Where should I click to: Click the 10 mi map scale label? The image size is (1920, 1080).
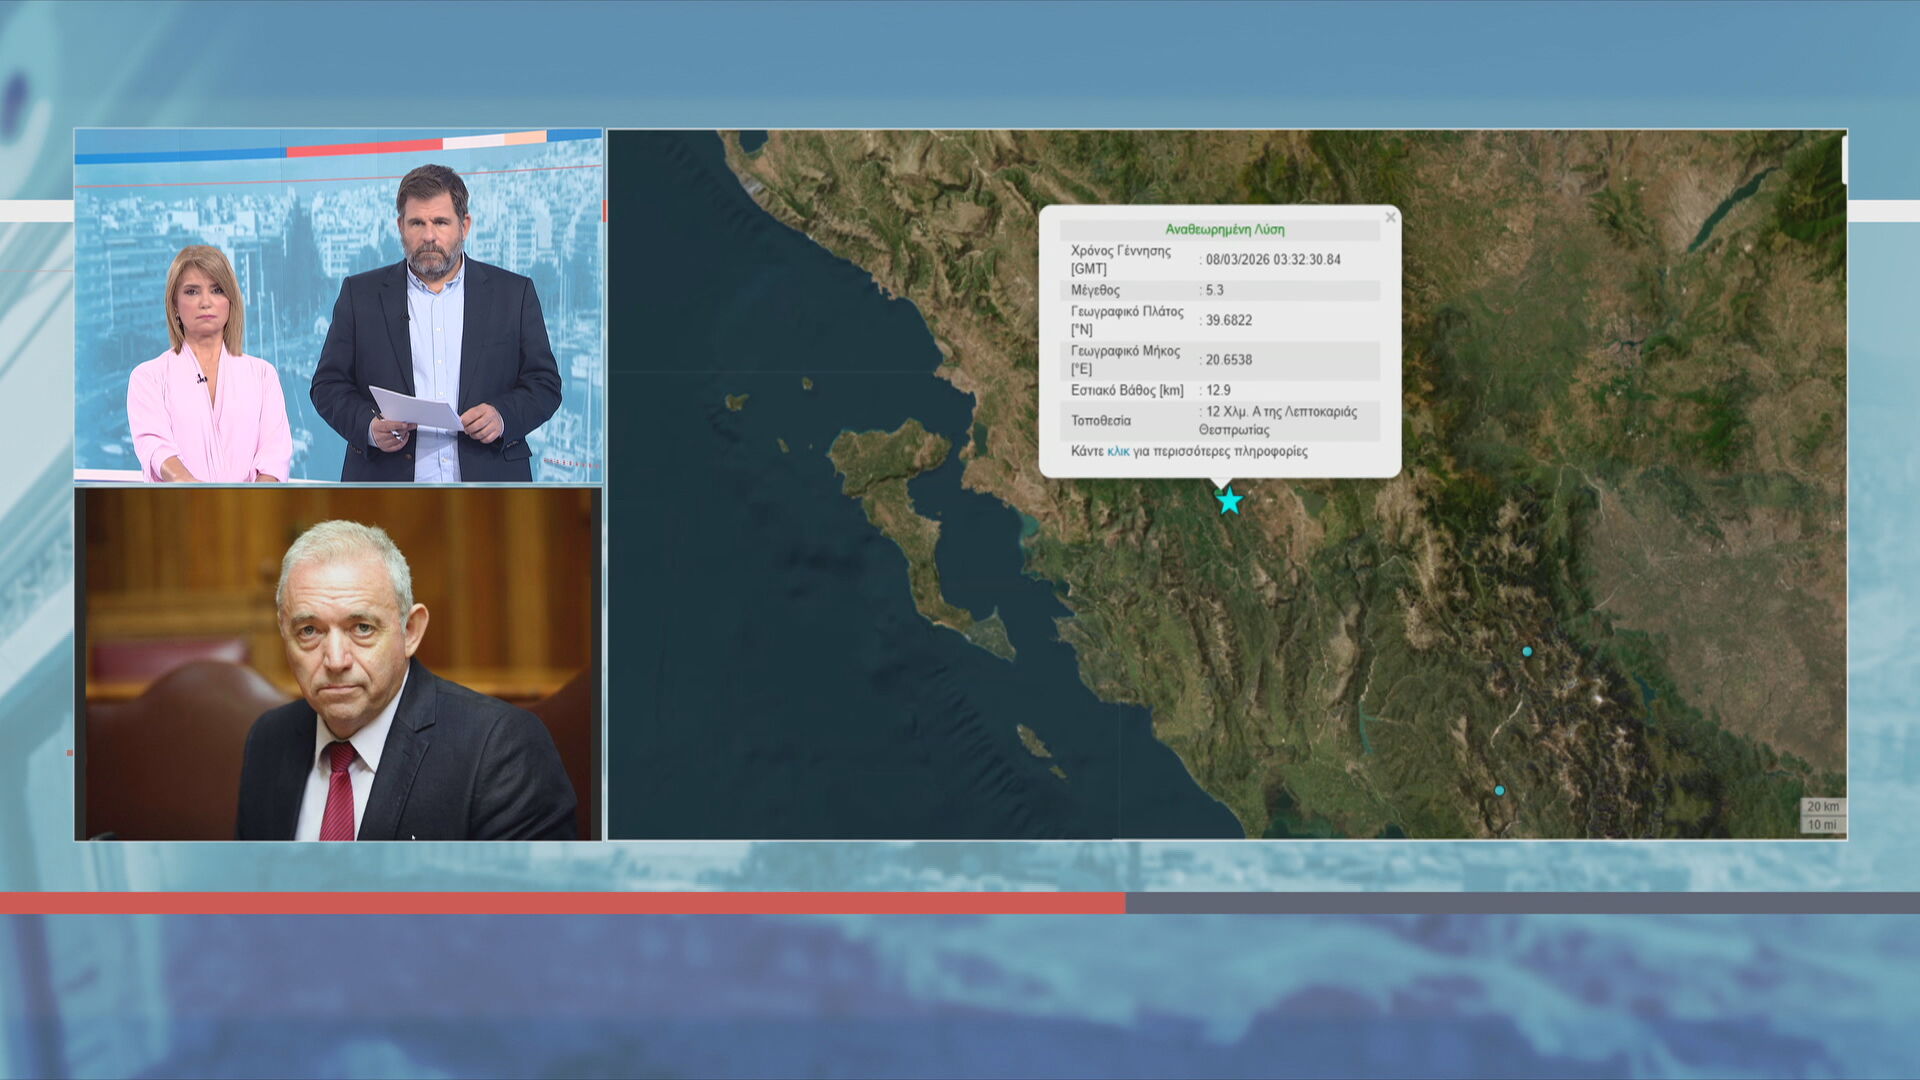coord(1822,825)
